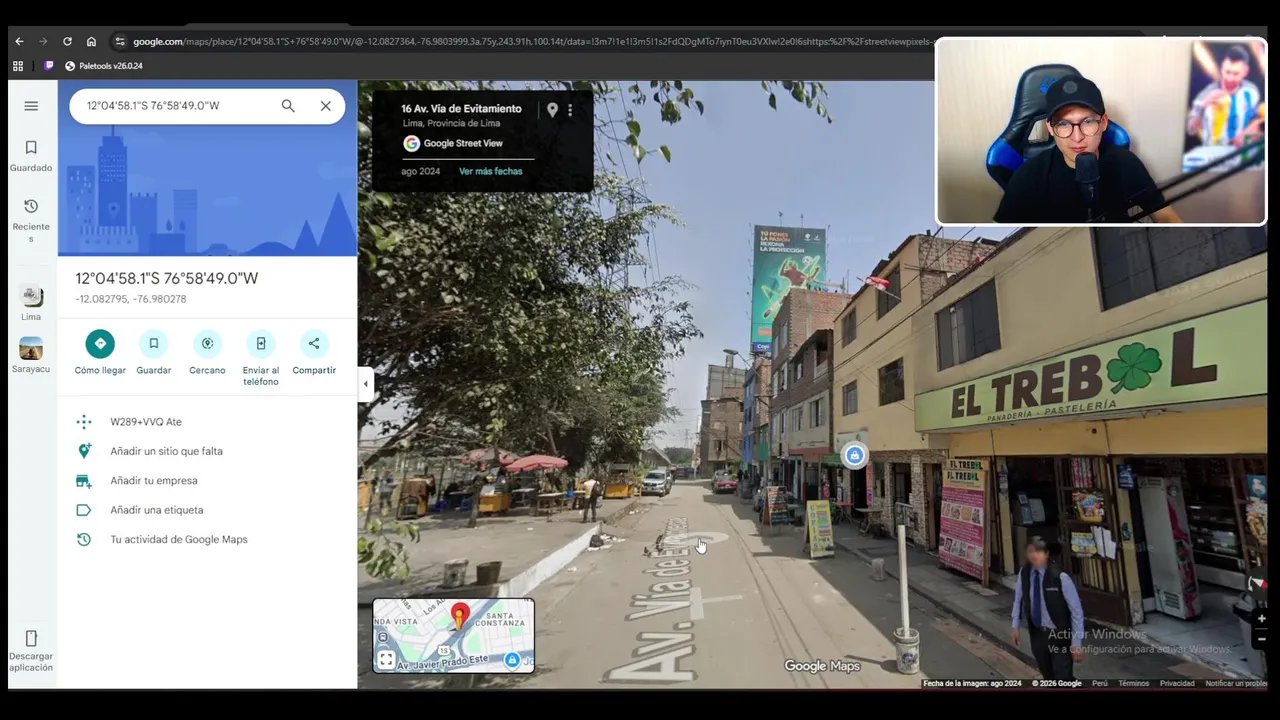Click the Privacidad footer link
1280x720 pixels.
(x=1177, y=684)
